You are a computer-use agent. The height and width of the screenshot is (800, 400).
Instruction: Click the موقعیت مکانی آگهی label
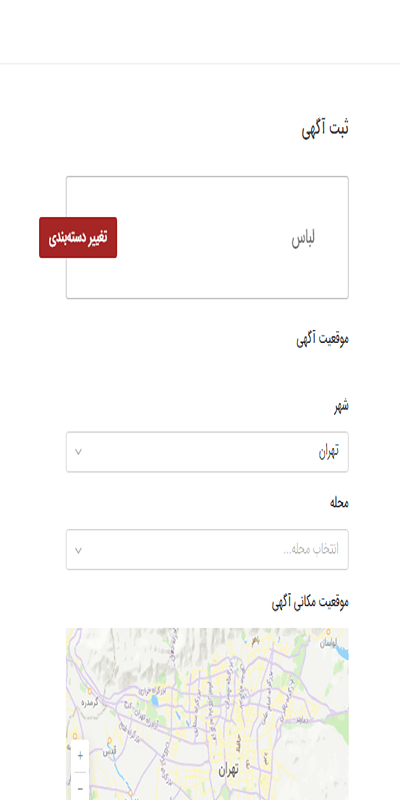(x=310, y=602)
